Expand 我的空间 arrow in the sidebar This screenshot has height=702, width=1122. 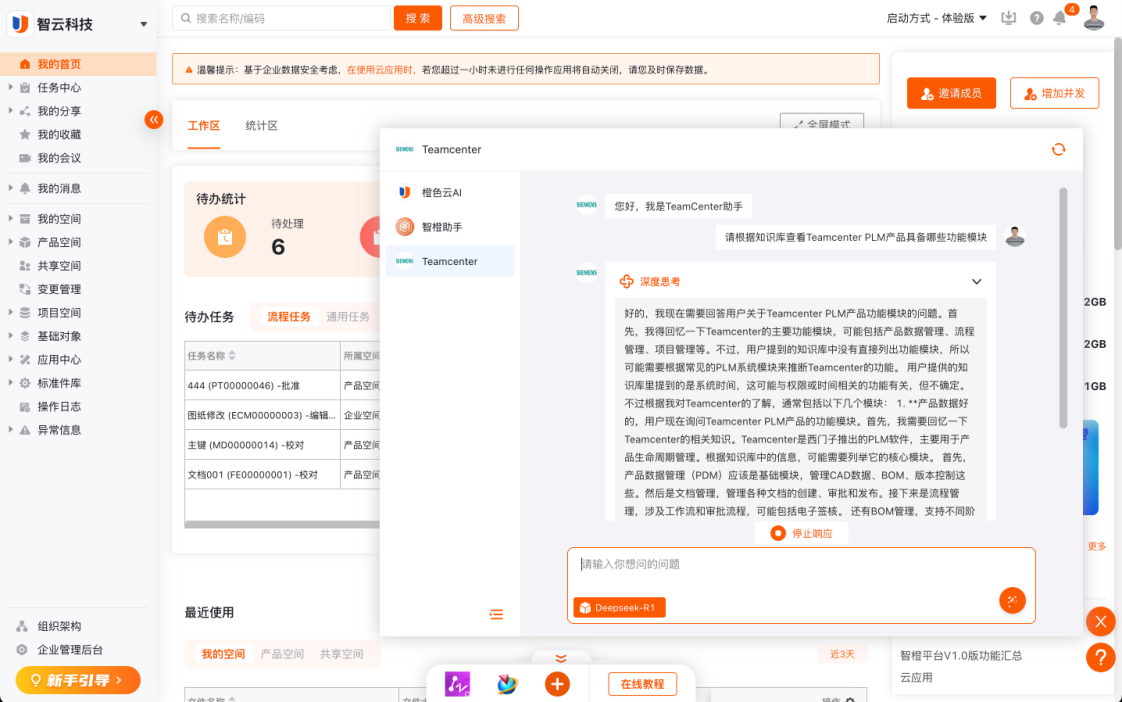(x=10, y=219)
